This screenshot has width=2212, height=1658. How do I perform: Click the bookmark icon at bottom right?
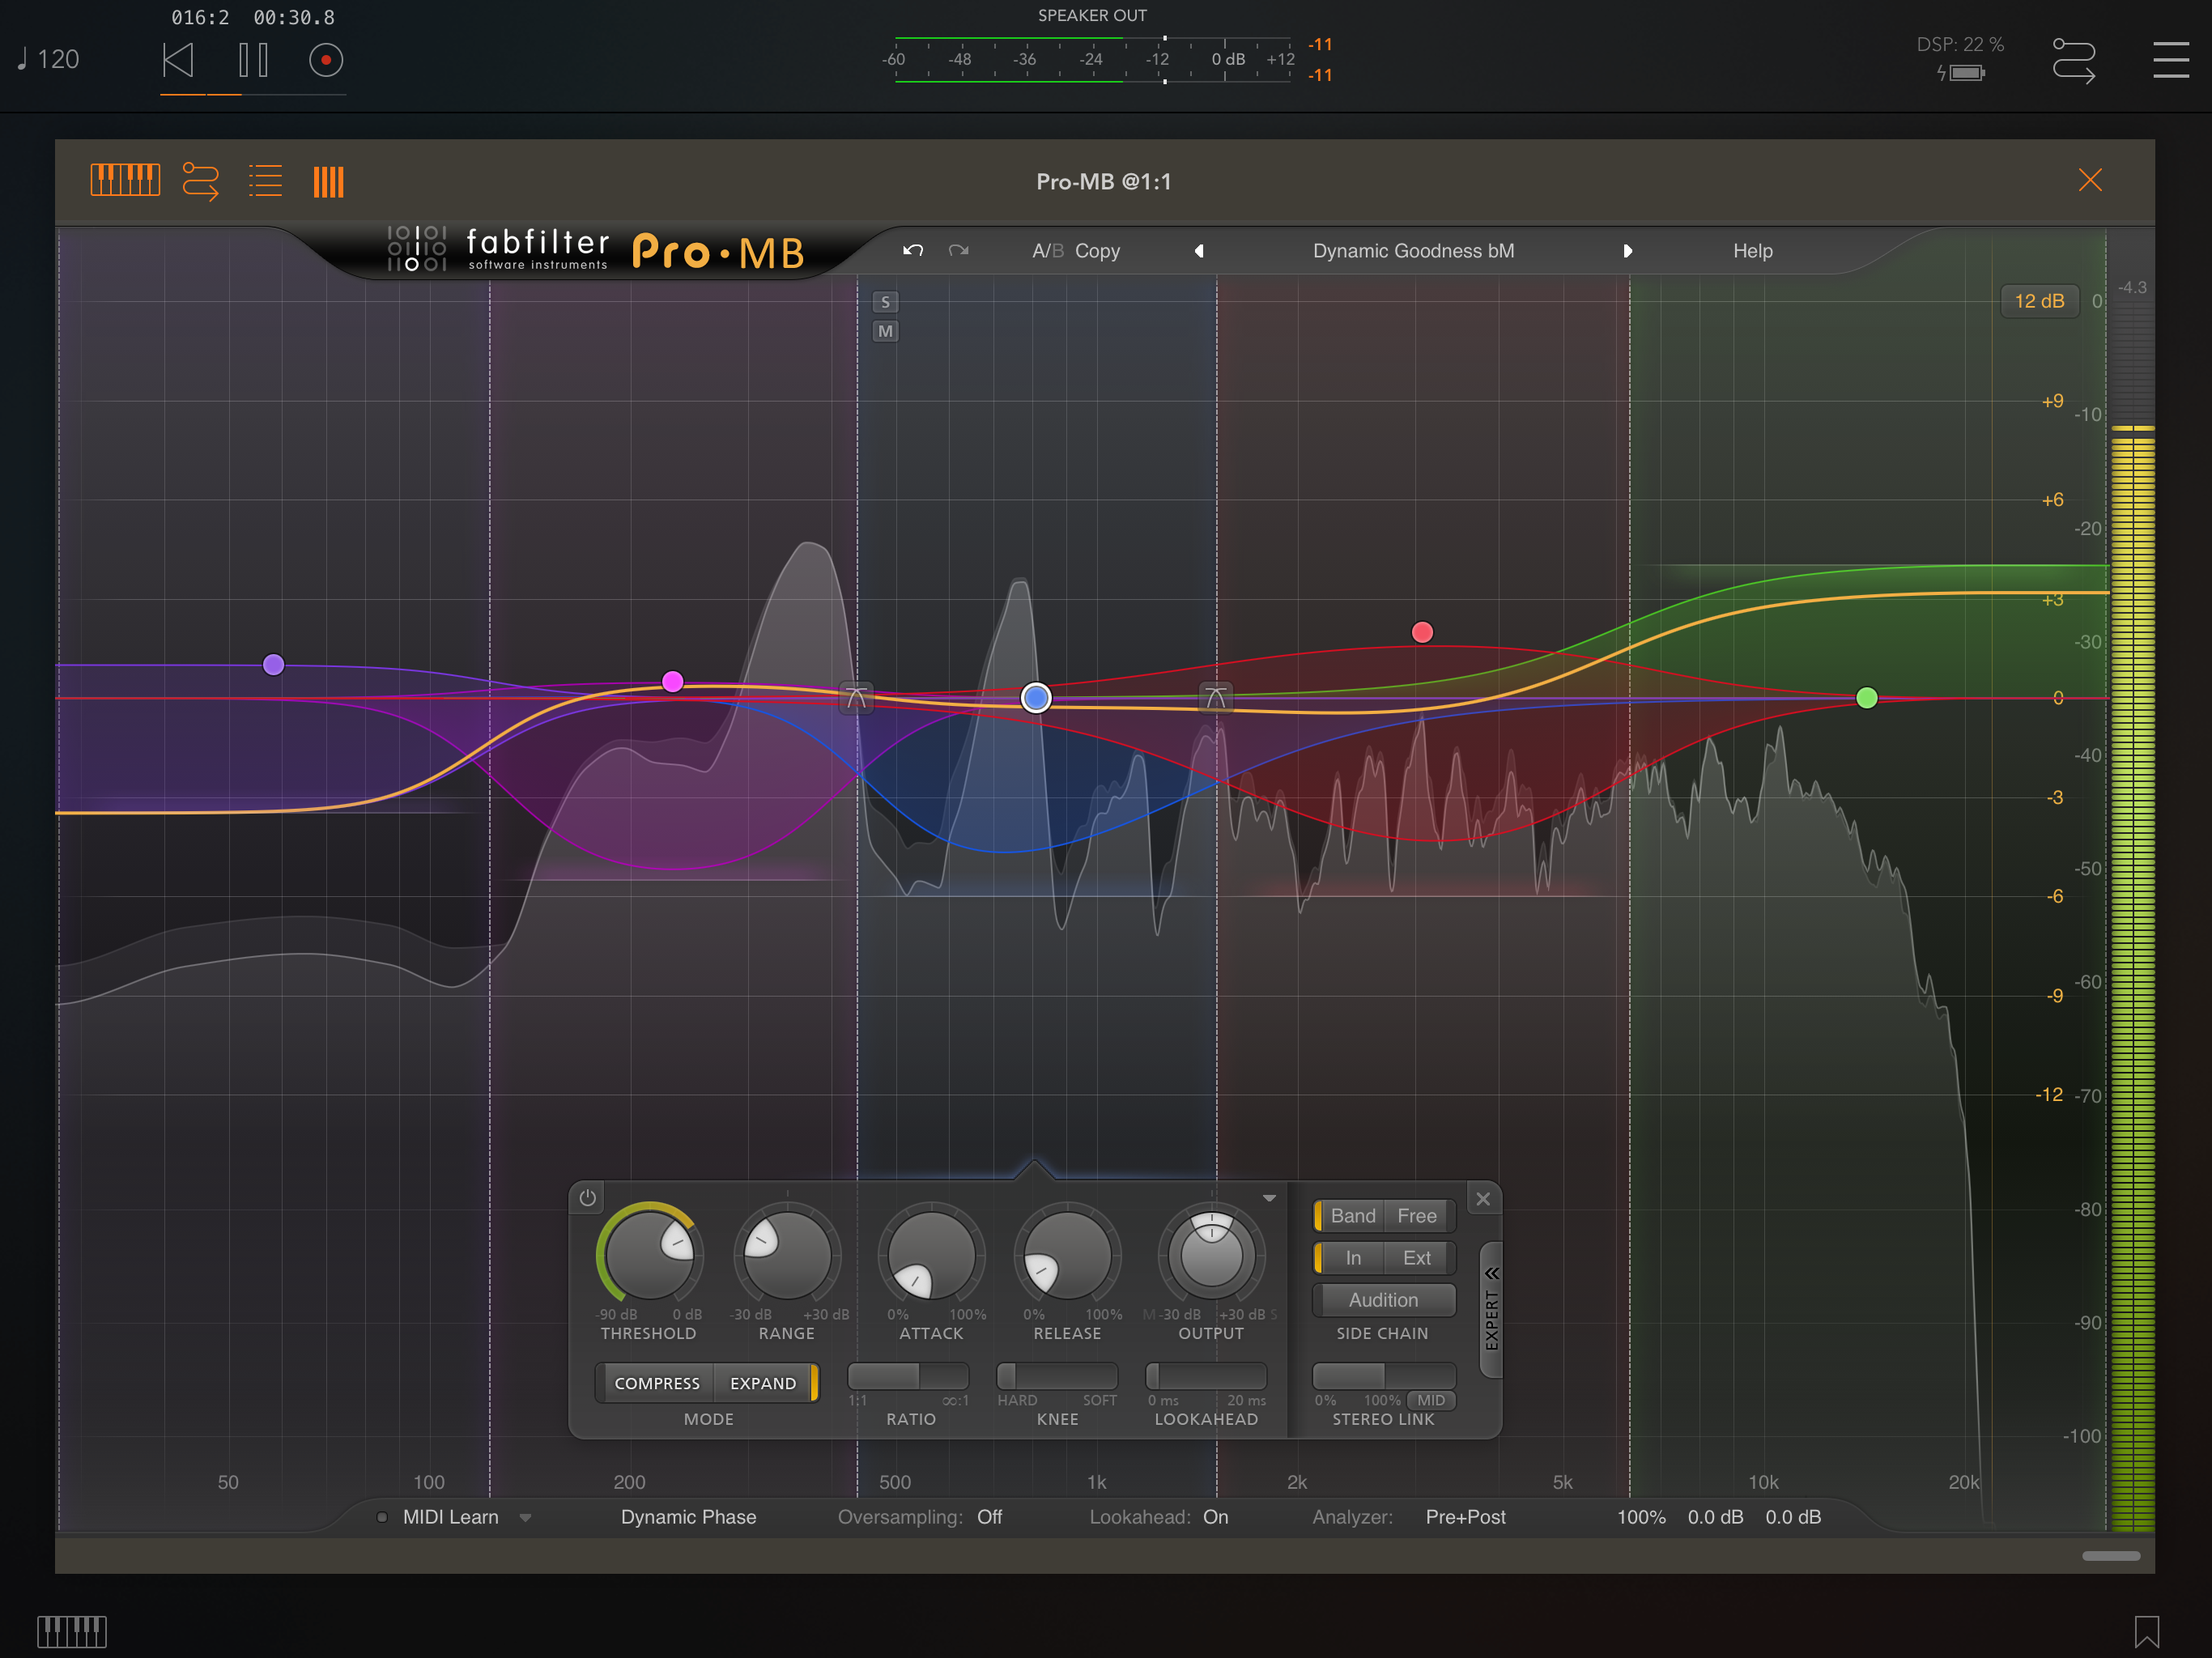coord(2147,1631)
